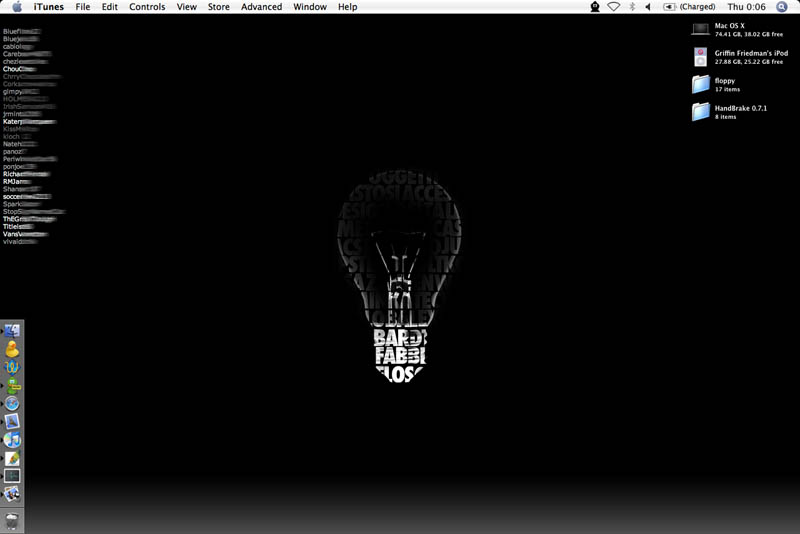This screenshot has width=800, height=534.
Task: Open the Advanced menu
Action: coord(261,7)
